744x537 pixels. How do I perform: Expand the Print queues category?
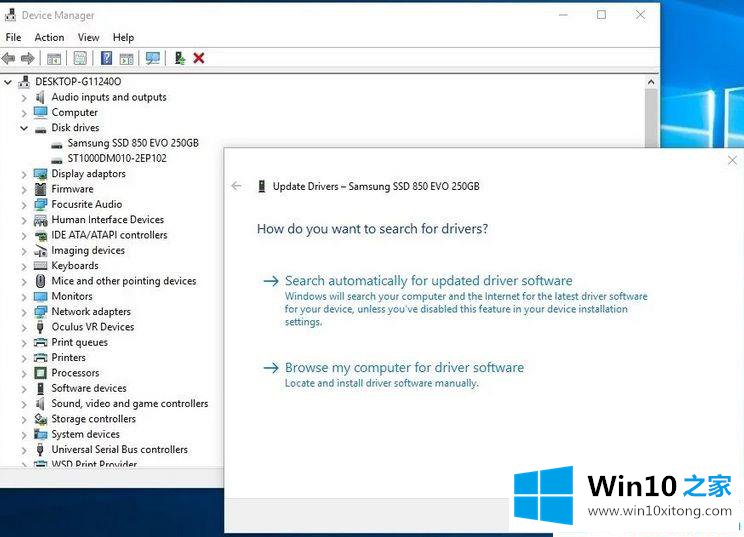[x=24, y=343]
